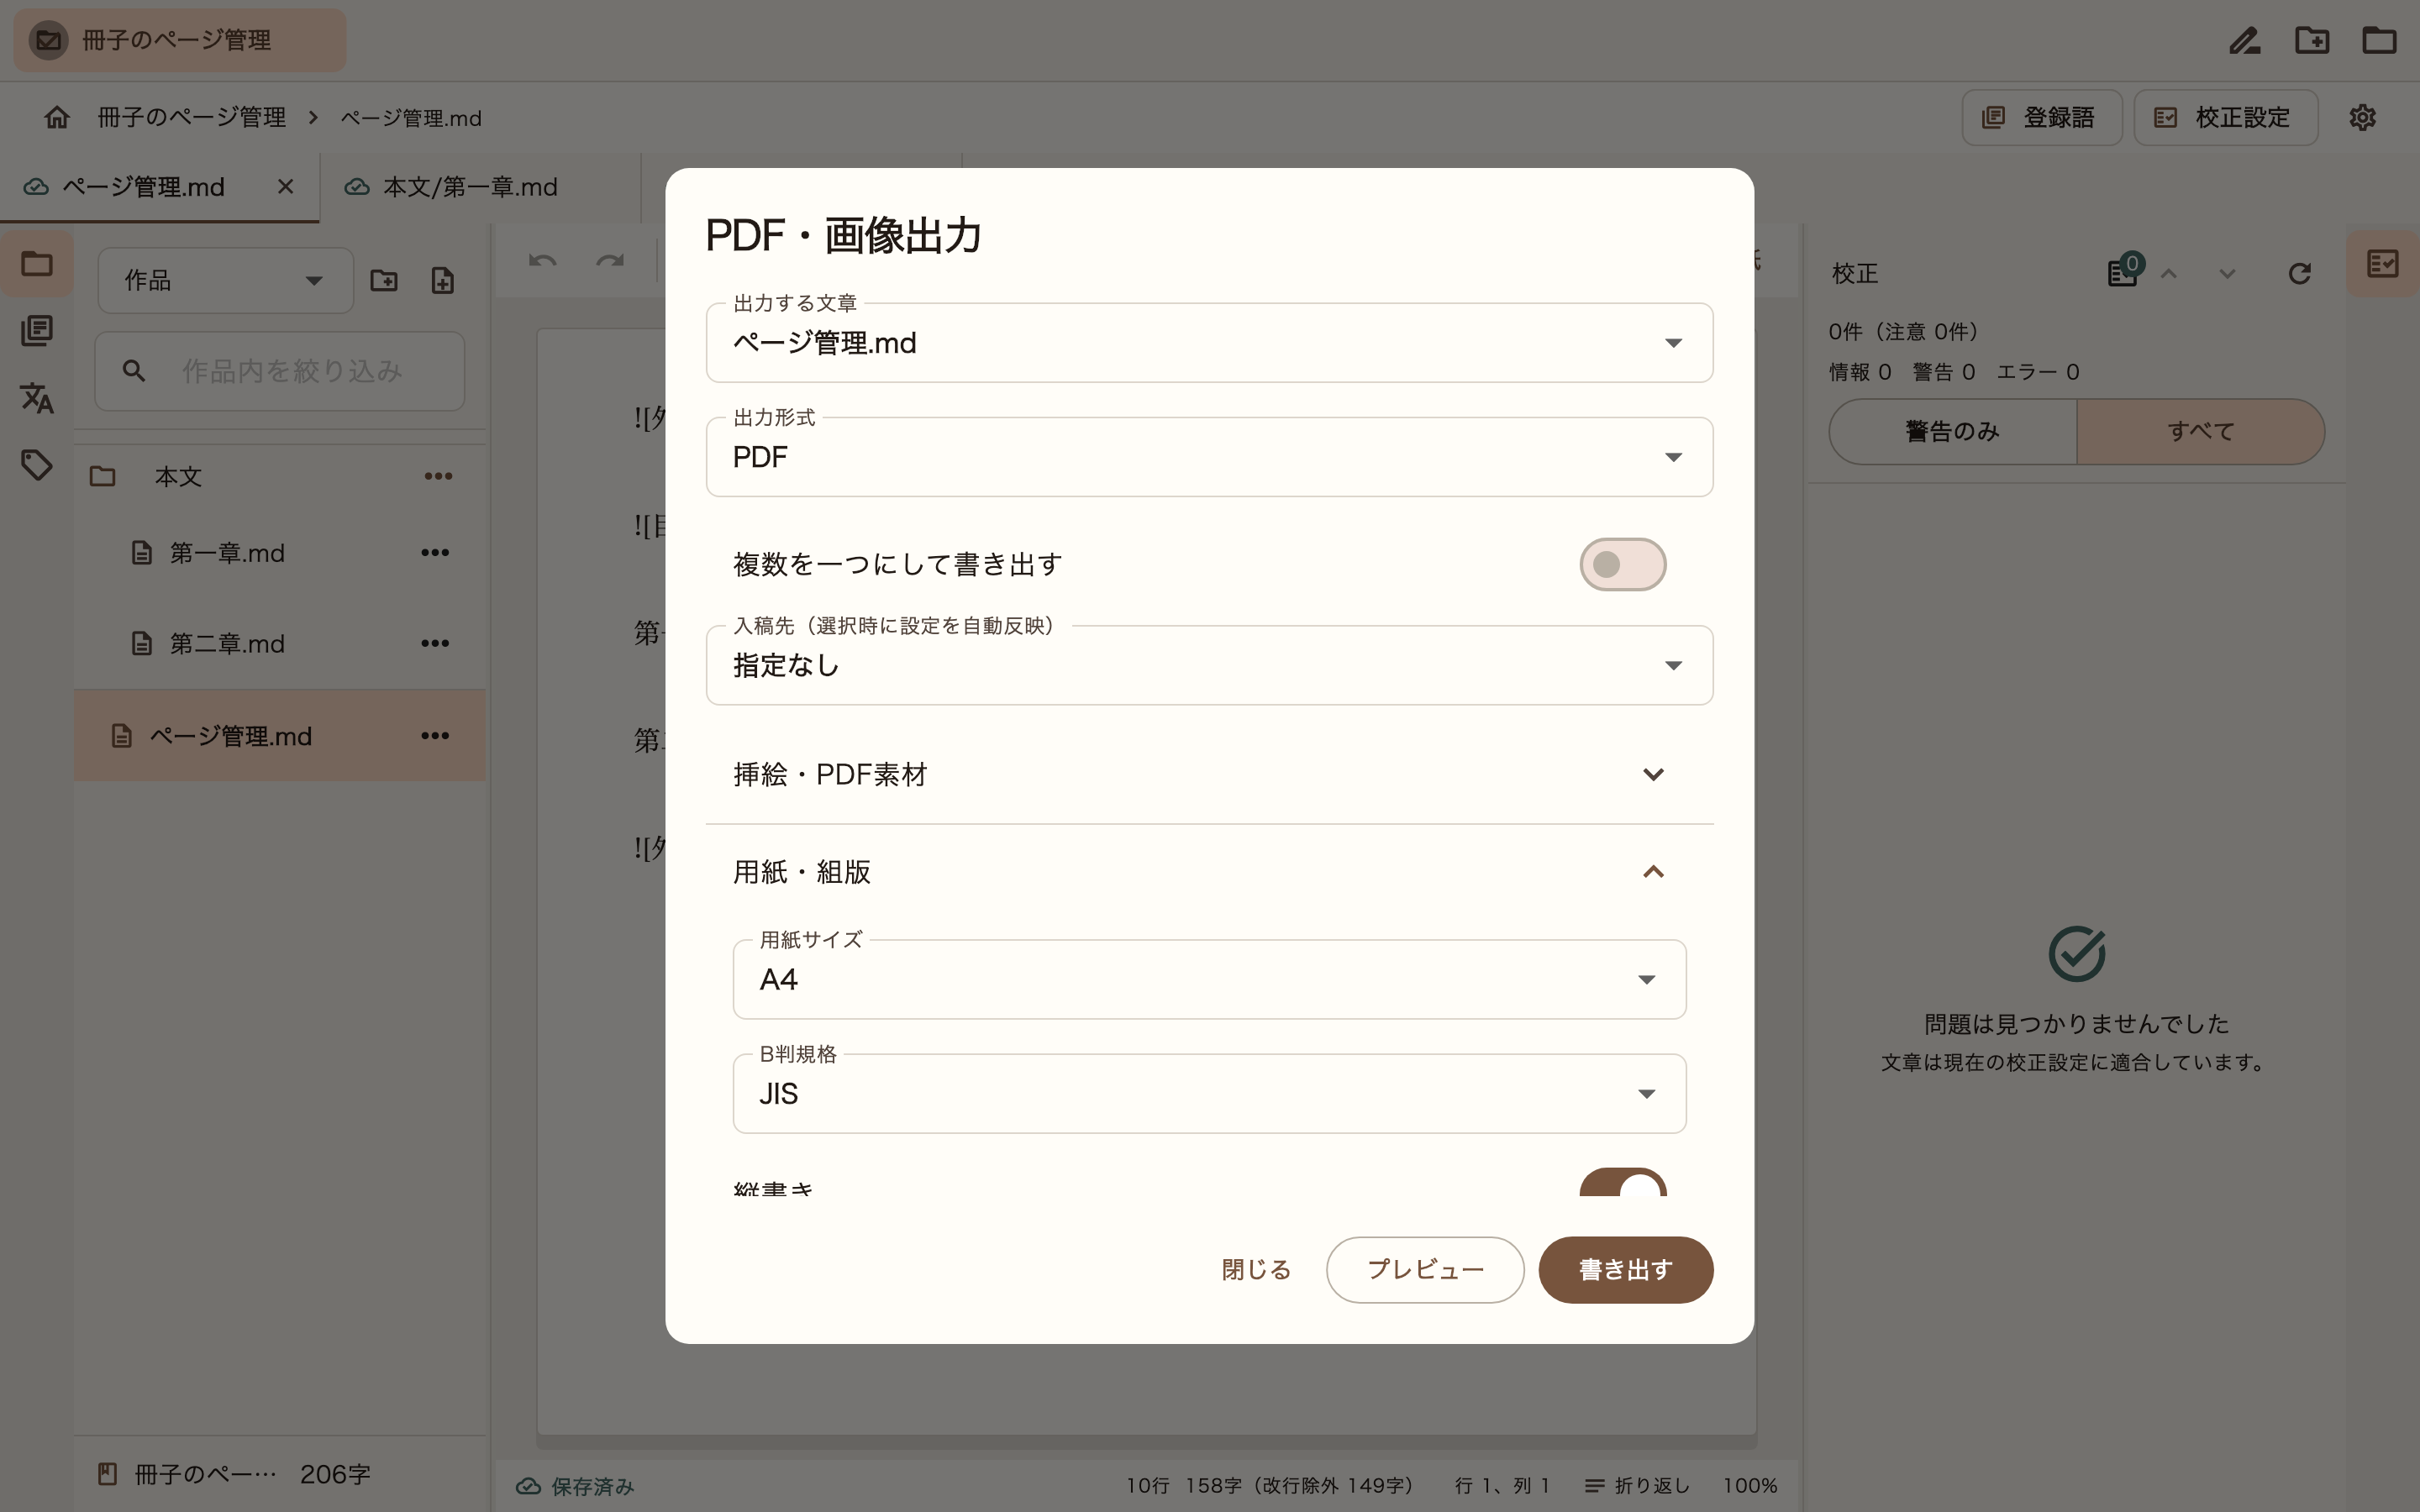Toggle 複数を一つにして書き出す switch
This screenshot has height=1512, width=2420.
coord(1622,565)
